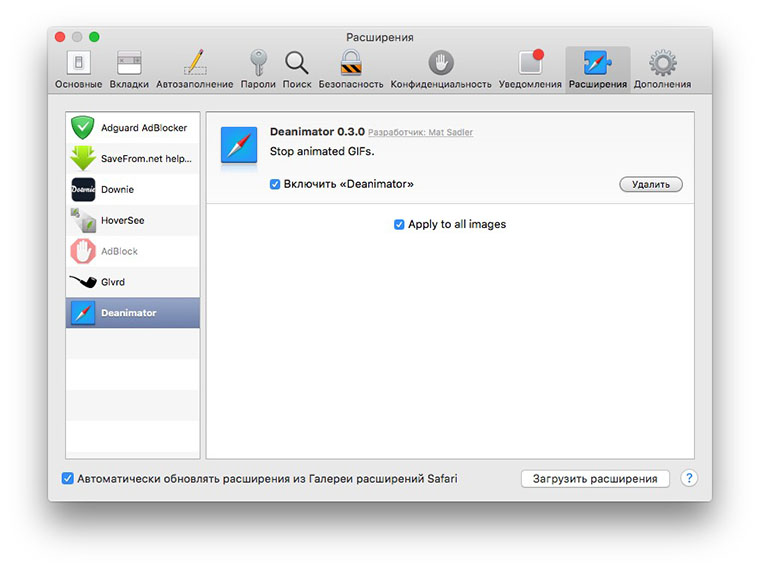
Task: Open the Основные preferences pane
Action: coord(79,69)
